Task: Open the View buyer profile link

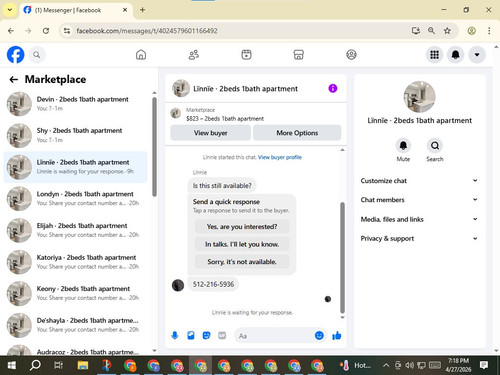Action: 280,157
